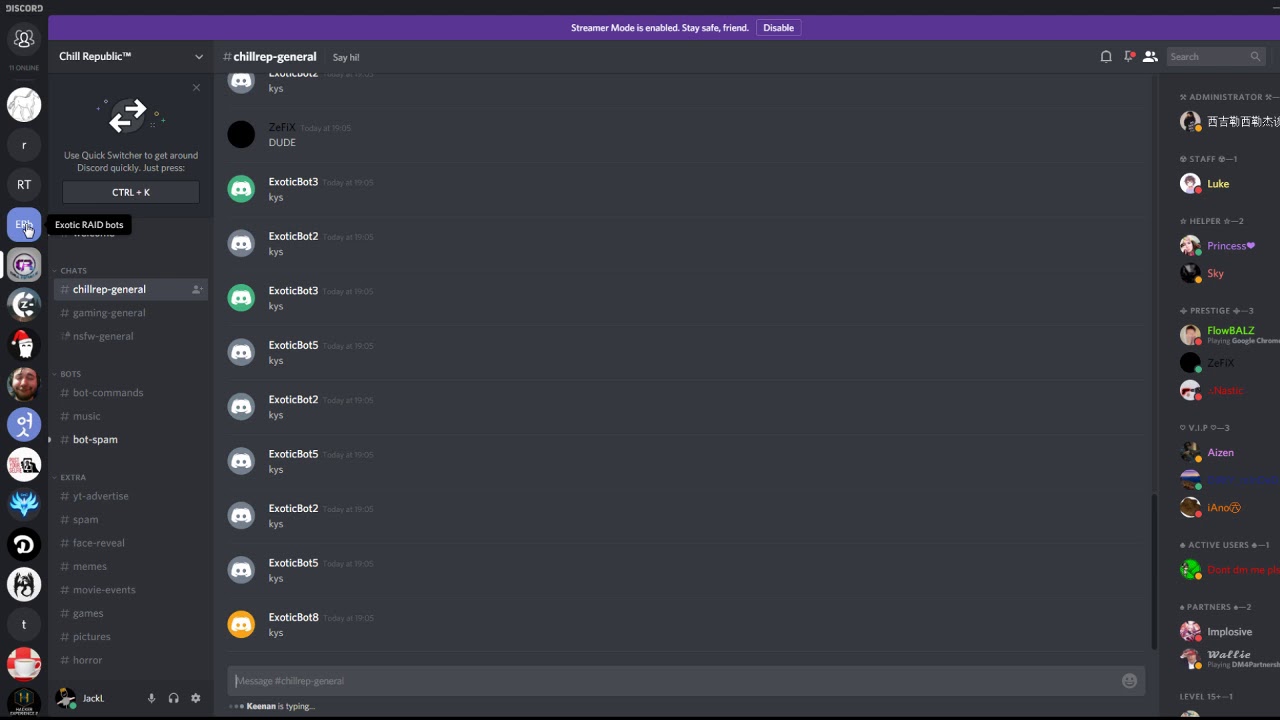
Task: Deafen audio with the headphones icon
Action: [174, 698]
